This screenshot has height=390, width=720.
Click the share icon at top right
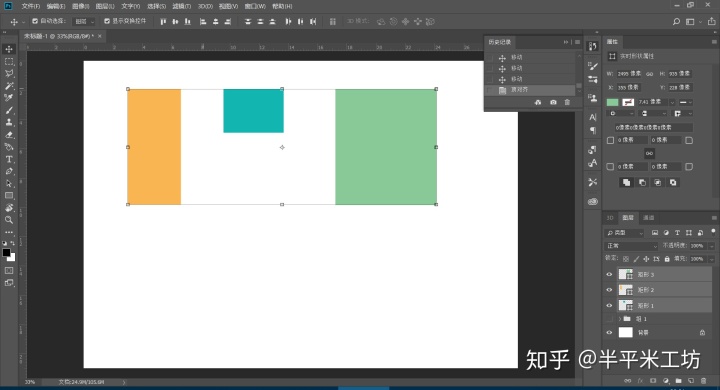[711, 21]
